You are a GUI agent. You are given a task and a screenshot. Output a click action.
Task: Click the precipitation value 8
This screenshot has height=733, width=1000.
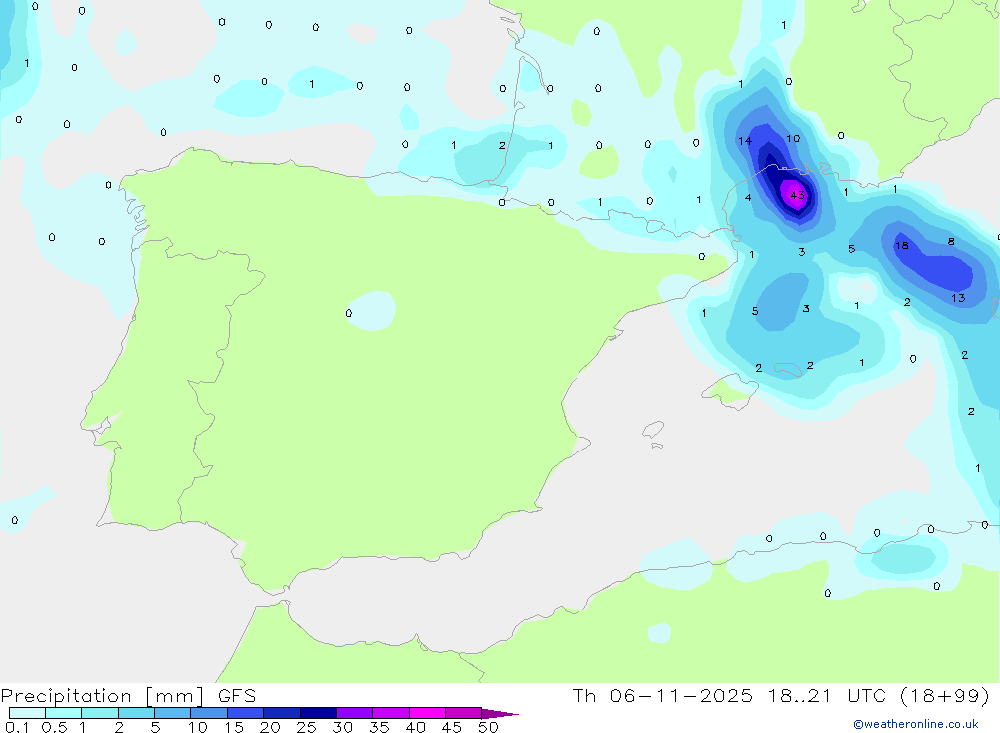coord(951,242)
